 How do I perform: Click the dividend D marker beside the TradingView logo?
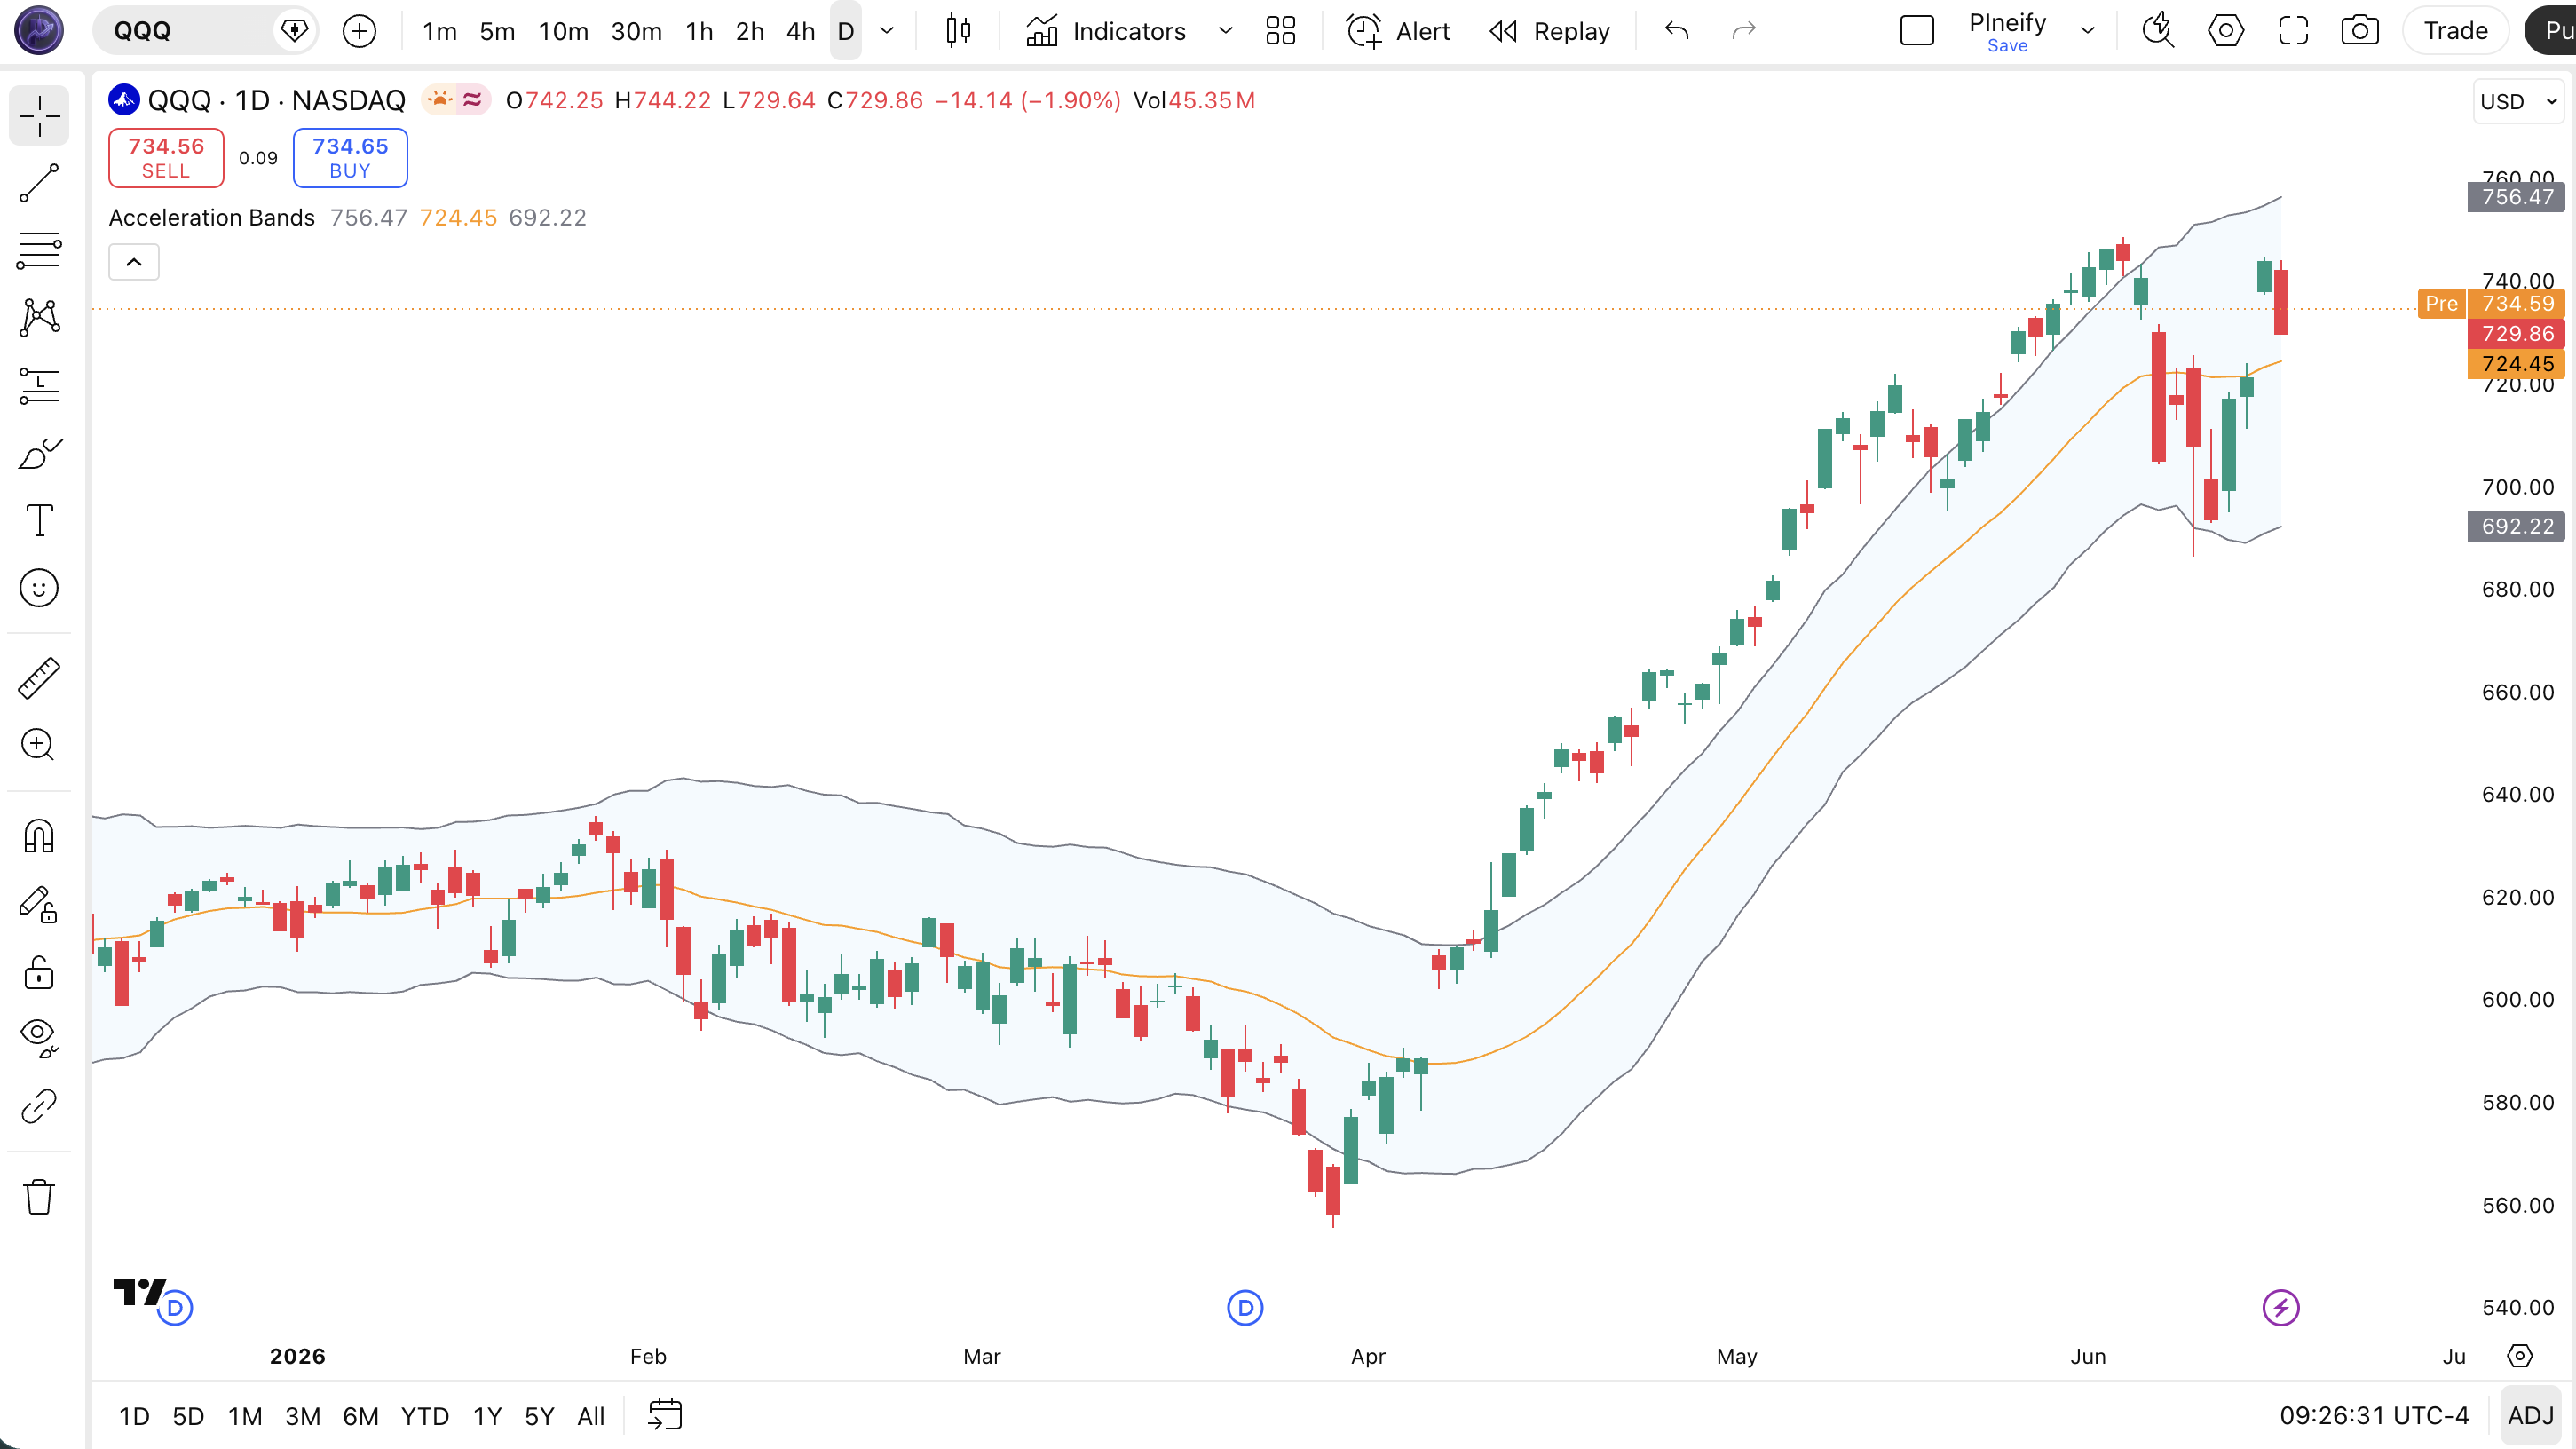pos(175,1308)
